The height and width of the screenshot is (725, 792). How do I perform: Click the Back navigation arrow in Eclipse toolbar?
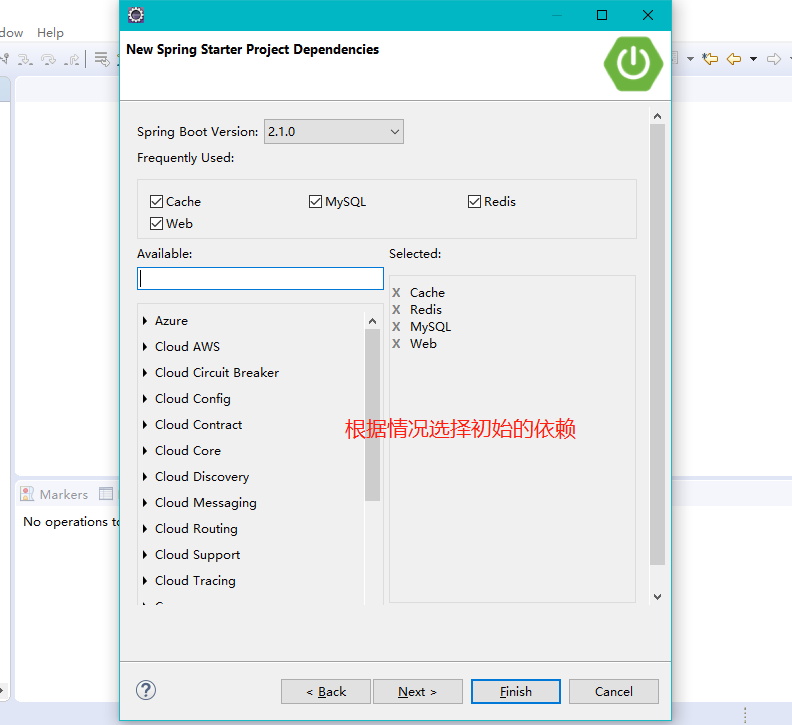(x=734, y=59)
